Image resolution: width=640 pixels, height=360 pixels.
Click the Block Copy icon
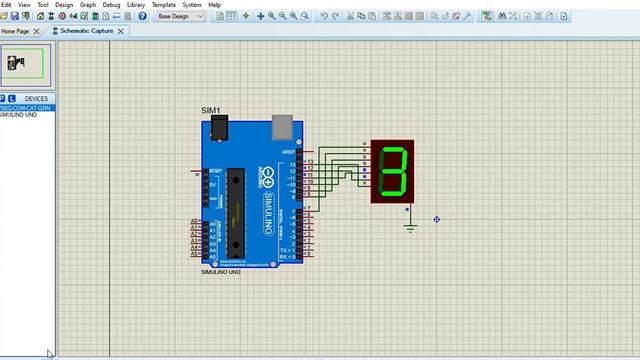pyautogui.click(x=387, y=16)
